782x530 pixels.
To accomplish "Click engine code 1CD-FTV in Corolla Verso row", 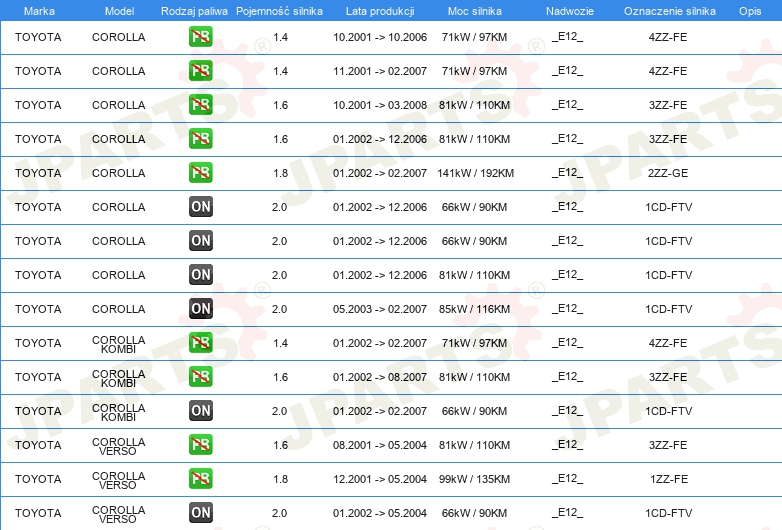I will (668, 513).
